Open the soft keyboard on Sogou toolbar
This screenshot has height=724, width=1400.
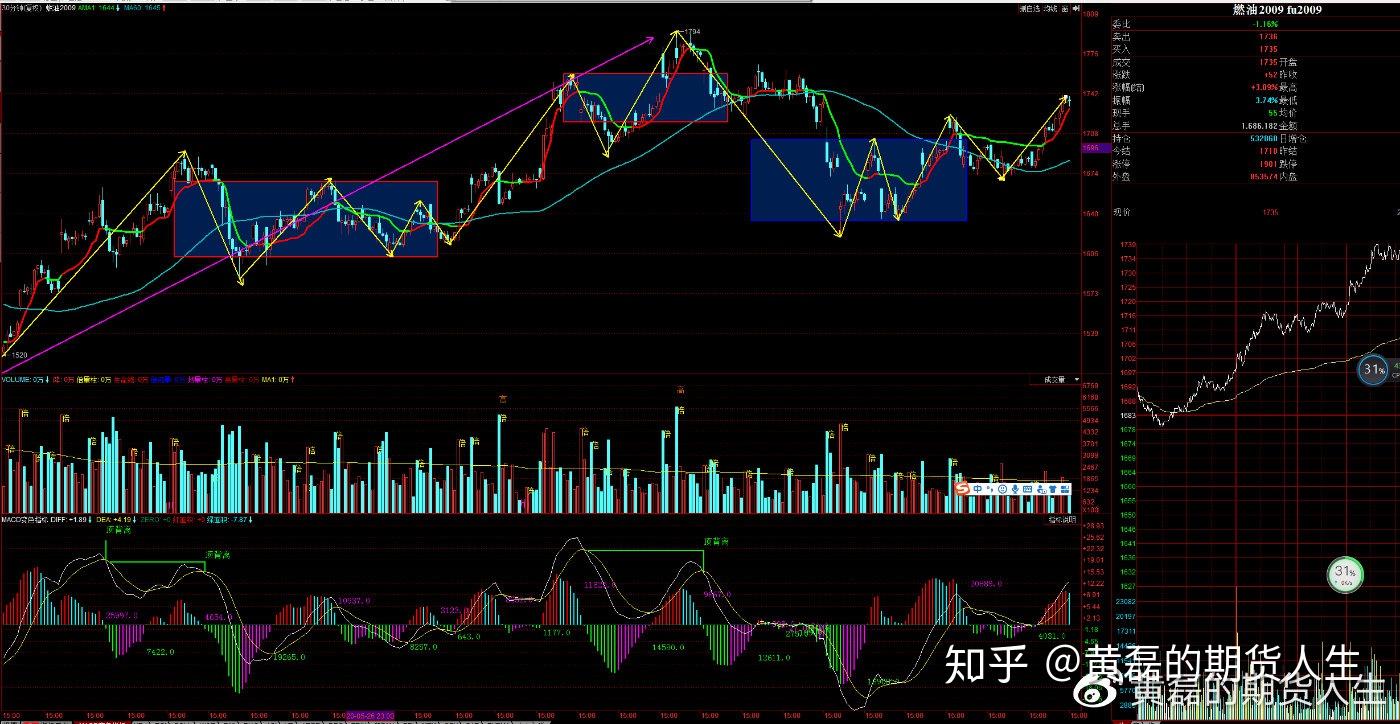(1028, 489)
